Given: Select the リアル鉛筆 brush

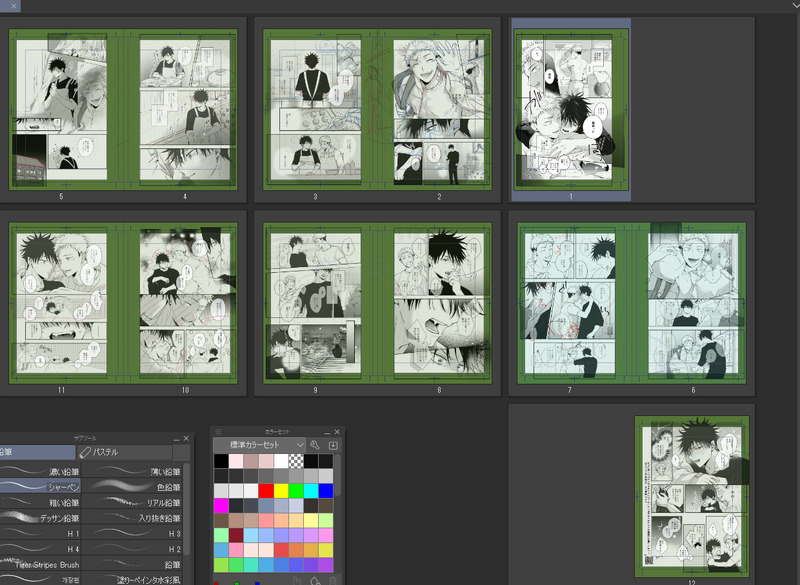Looking at the screenshot, I should [132, 502].
